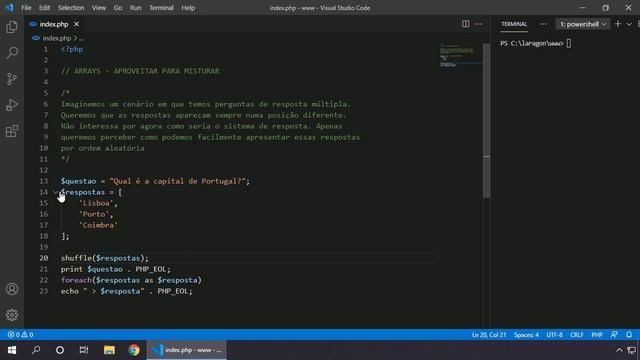The height and width of the screenshot is (360, 640).
Task: Open the Extensions view
Action: click(x=12, y=131)
